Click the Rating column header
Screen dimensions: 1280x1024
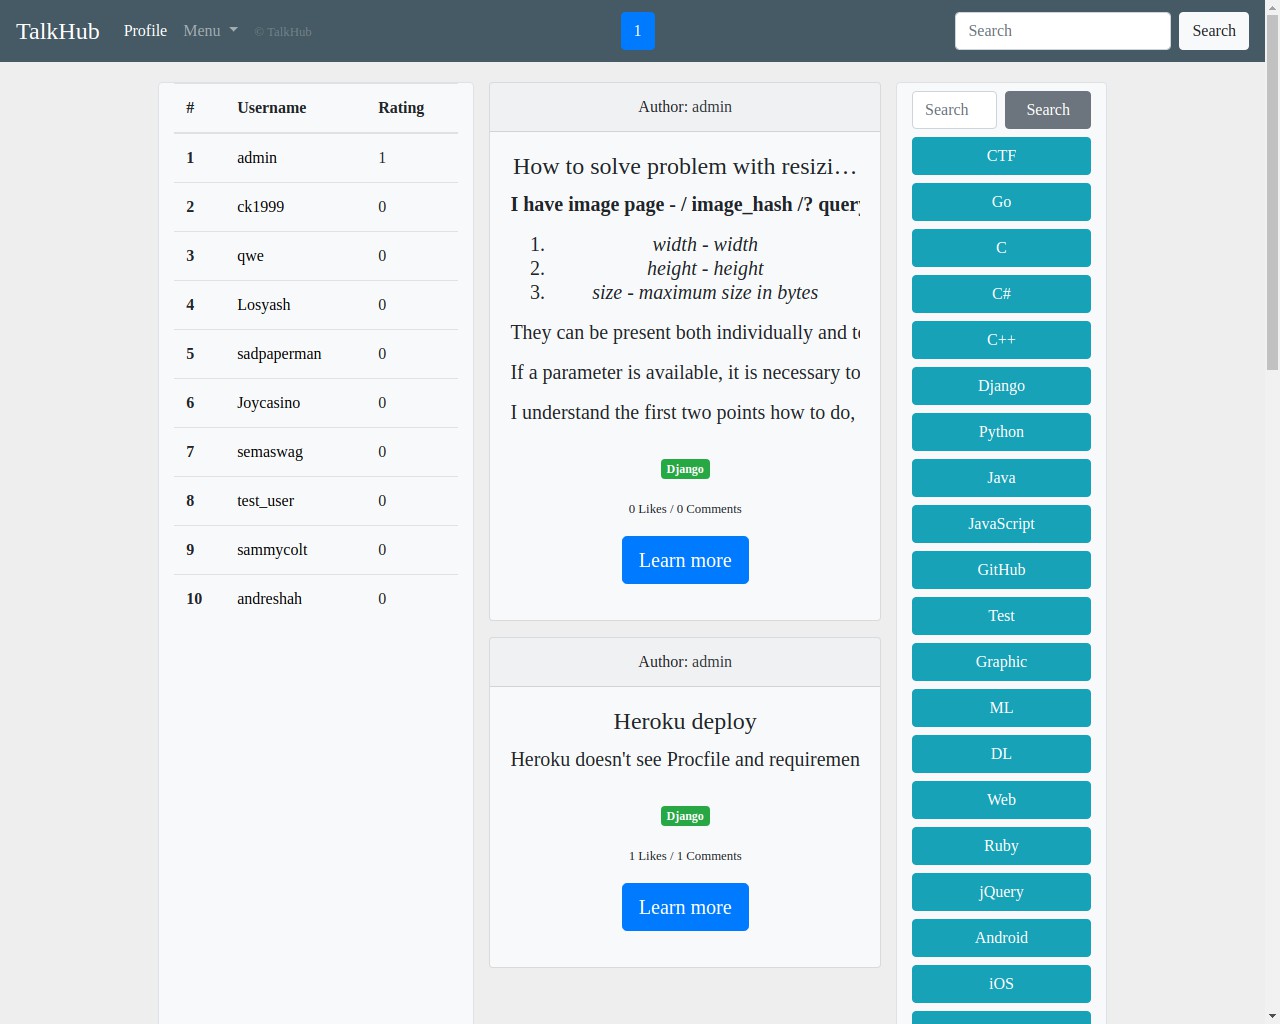pyautogui.click(x=401, y=108)
